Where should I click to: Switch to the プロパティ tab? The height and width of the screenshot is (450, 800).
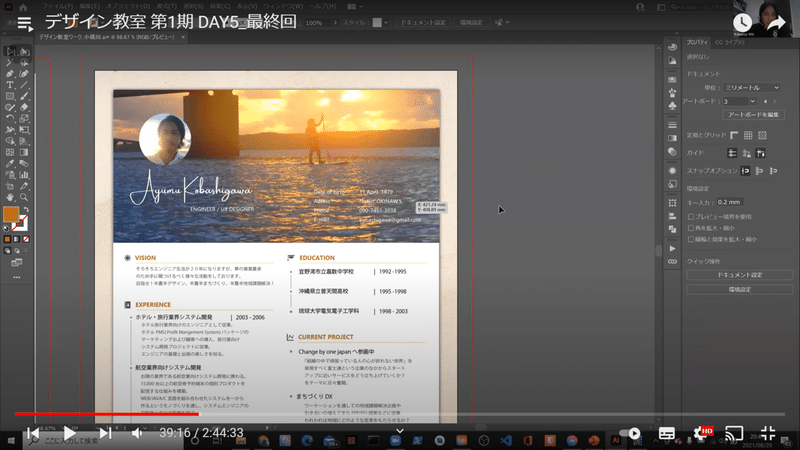(x=697, y=42)
